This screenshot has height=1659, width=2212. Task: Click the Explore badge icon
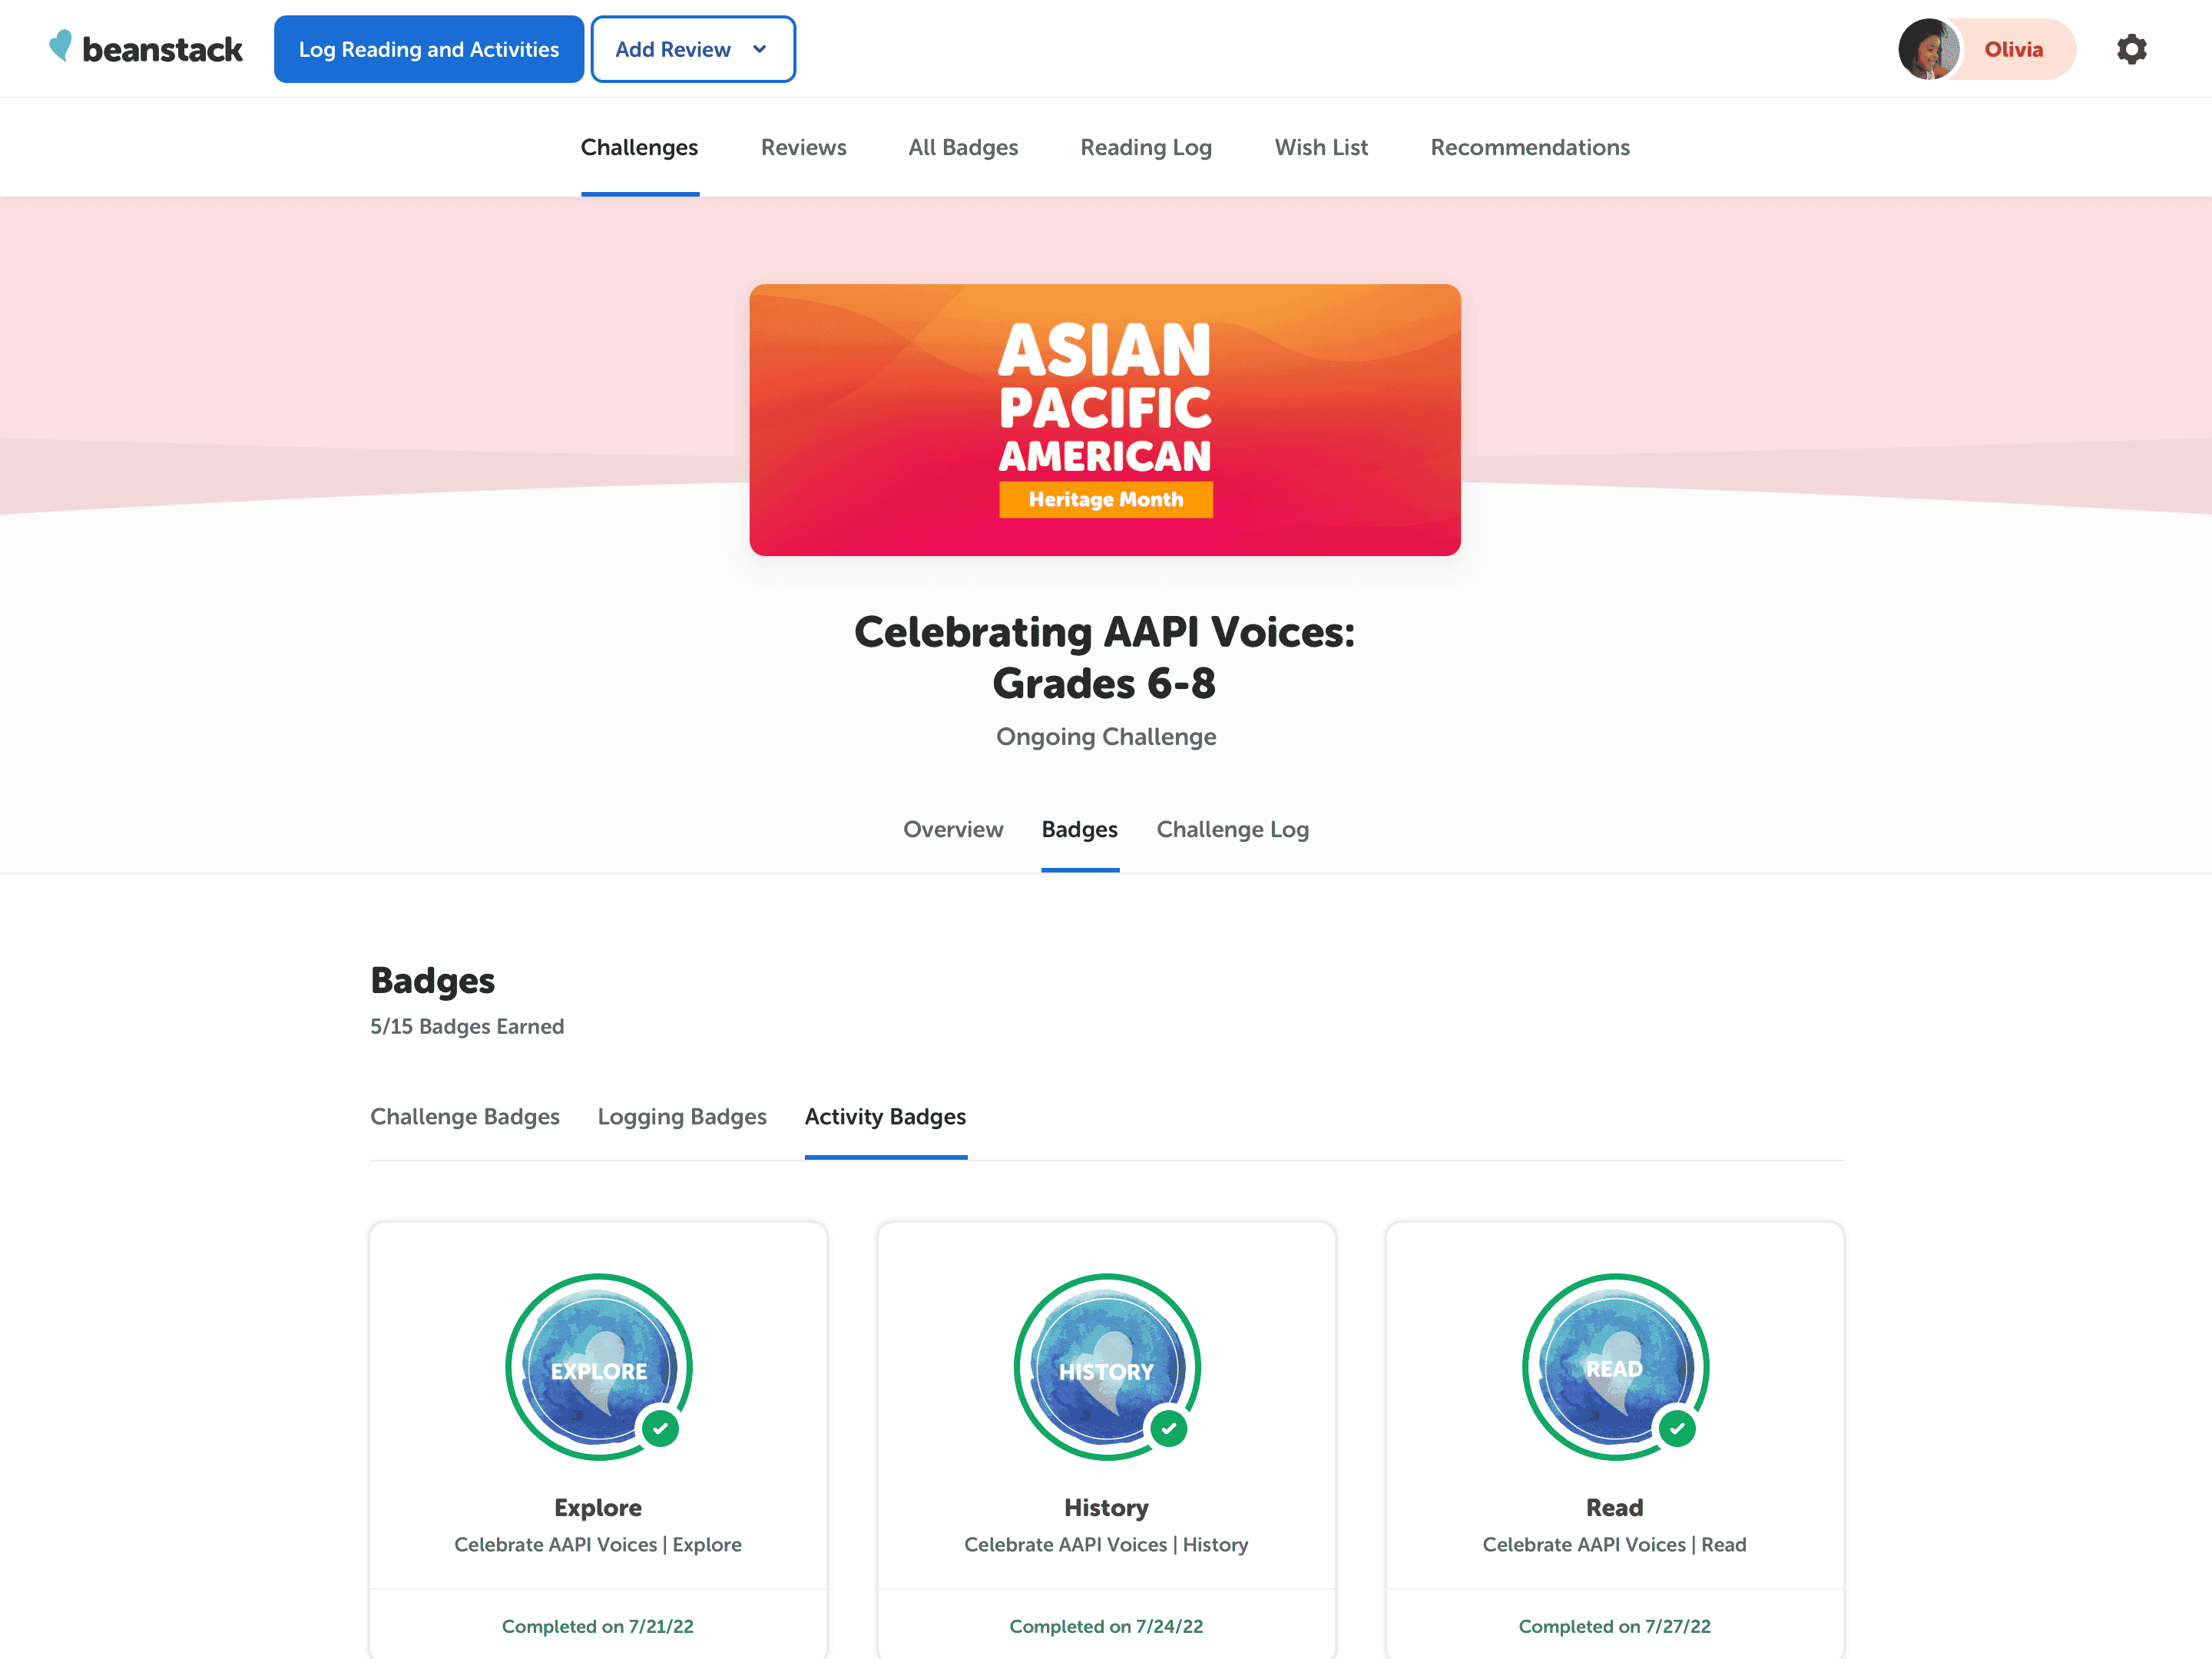tap(598, 1366)
